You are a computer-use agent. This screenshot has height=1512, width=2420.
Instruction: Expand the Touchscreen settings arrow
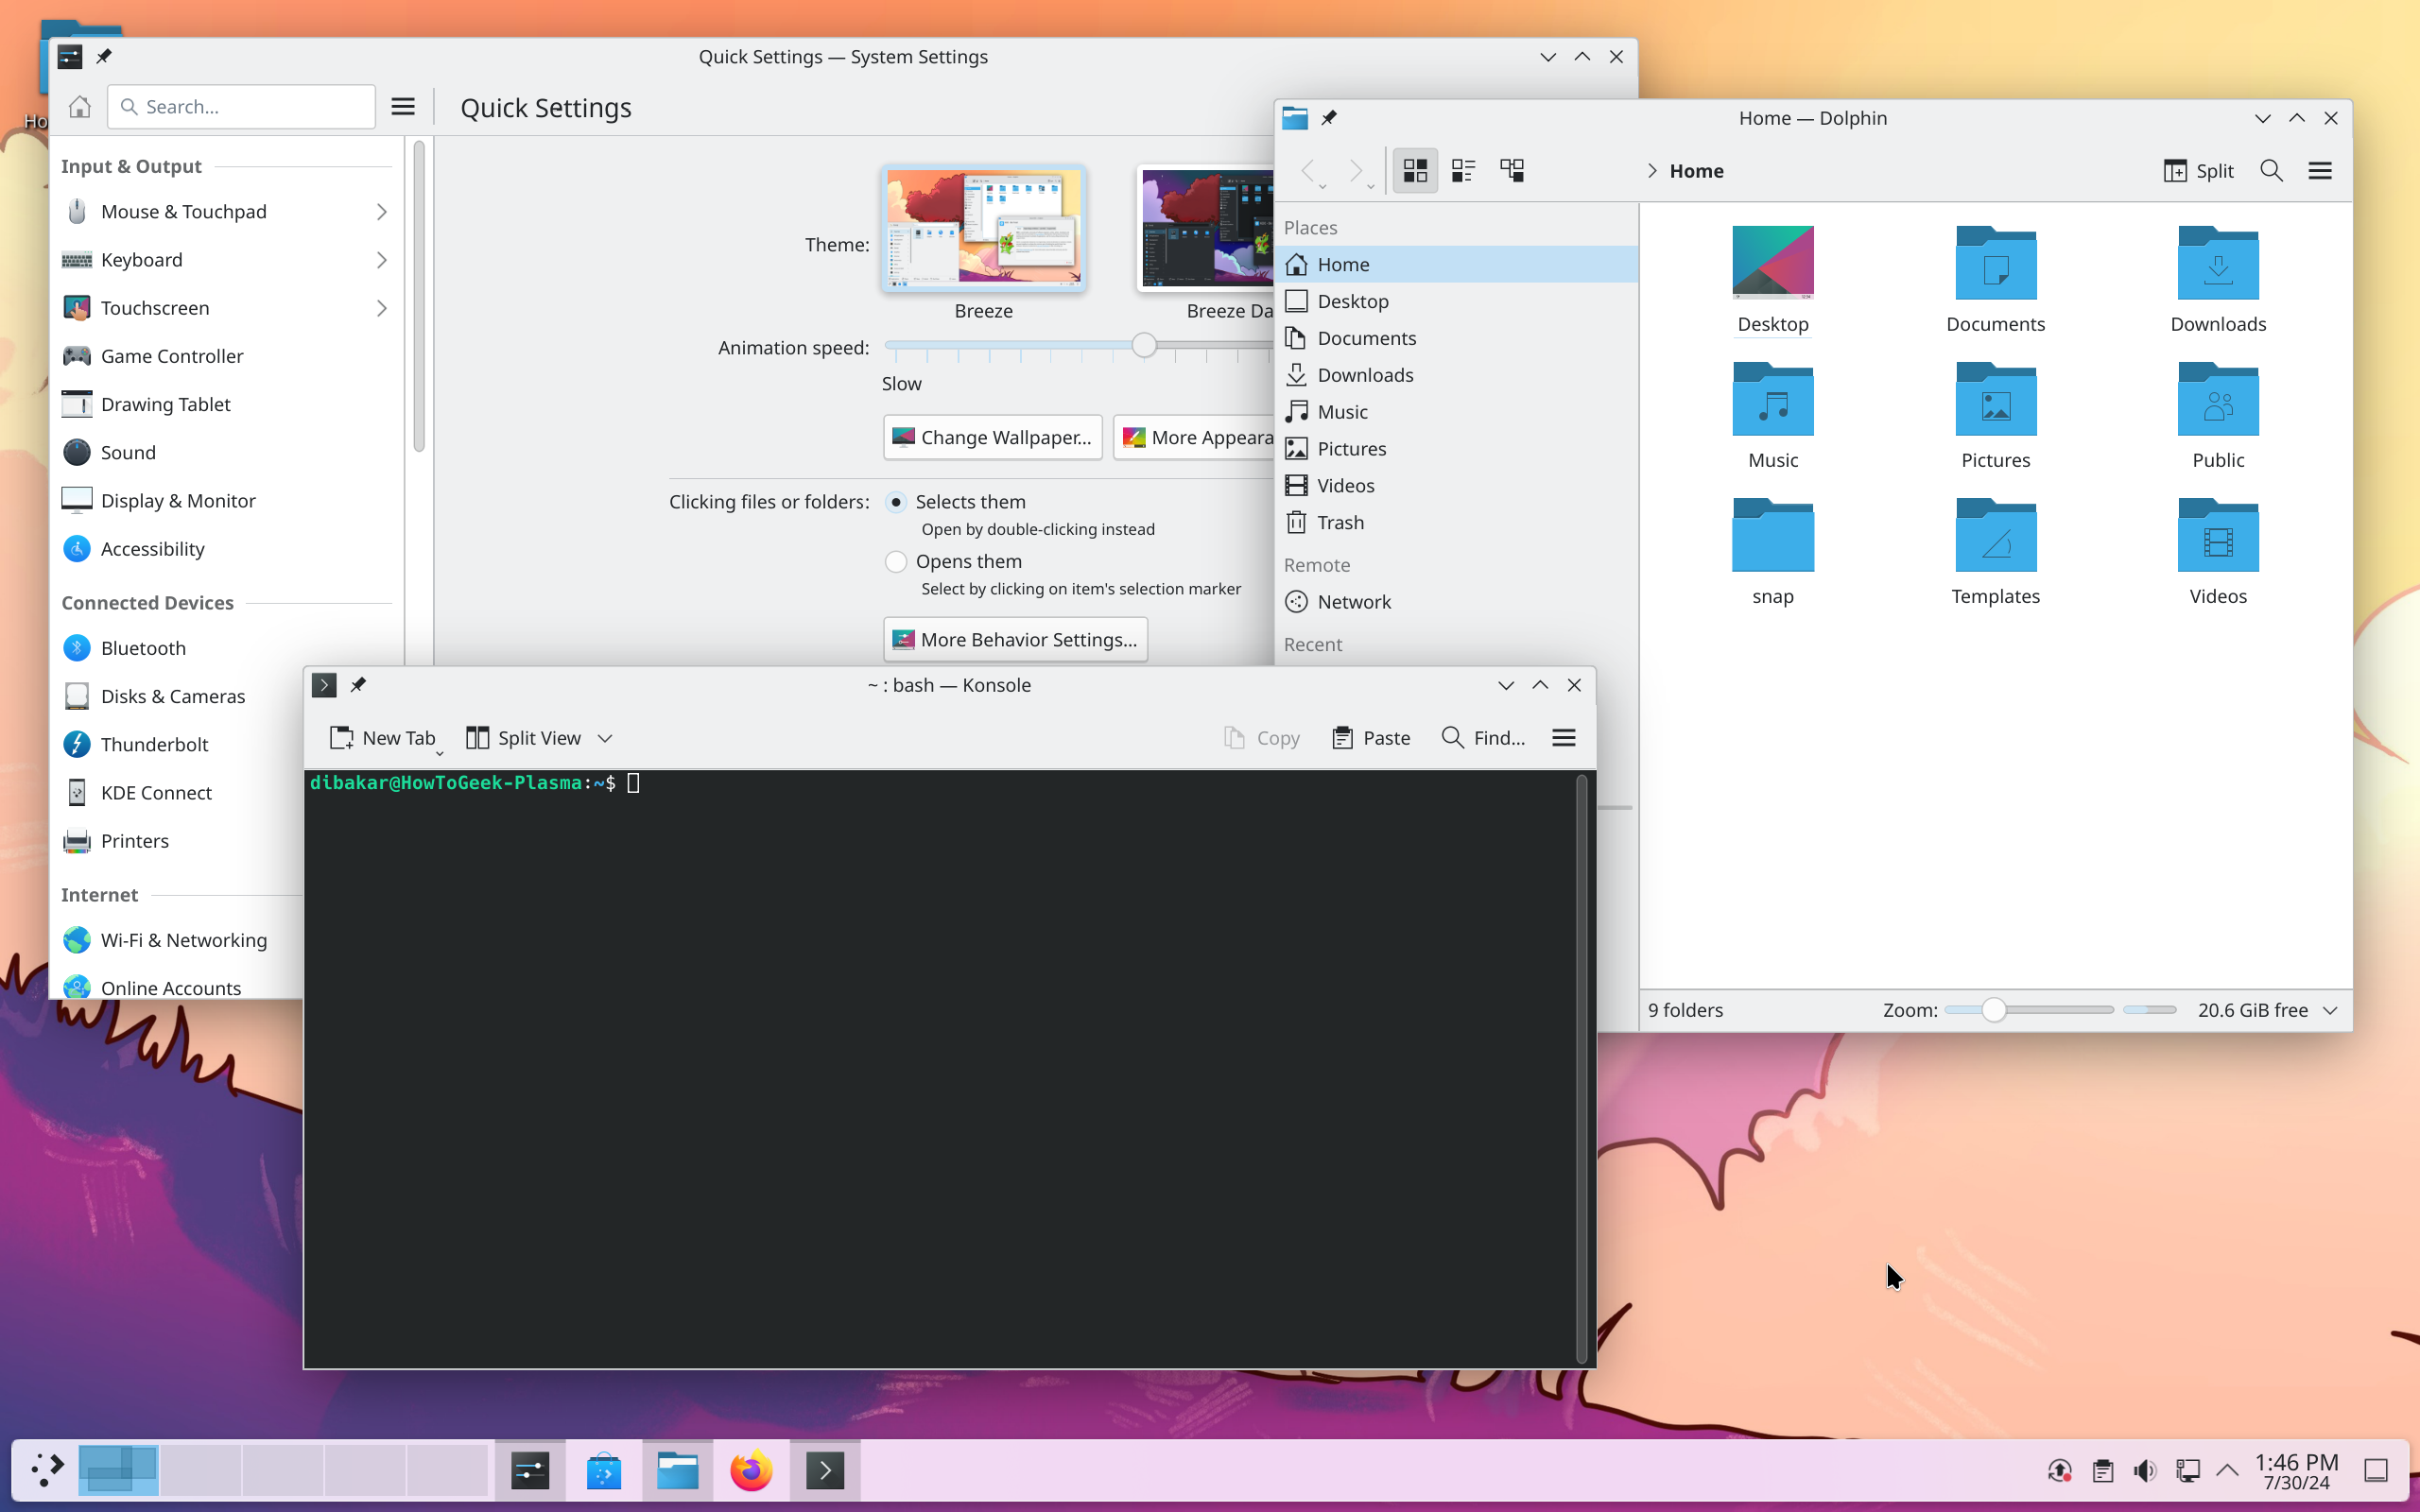click(x=381, y=308)
